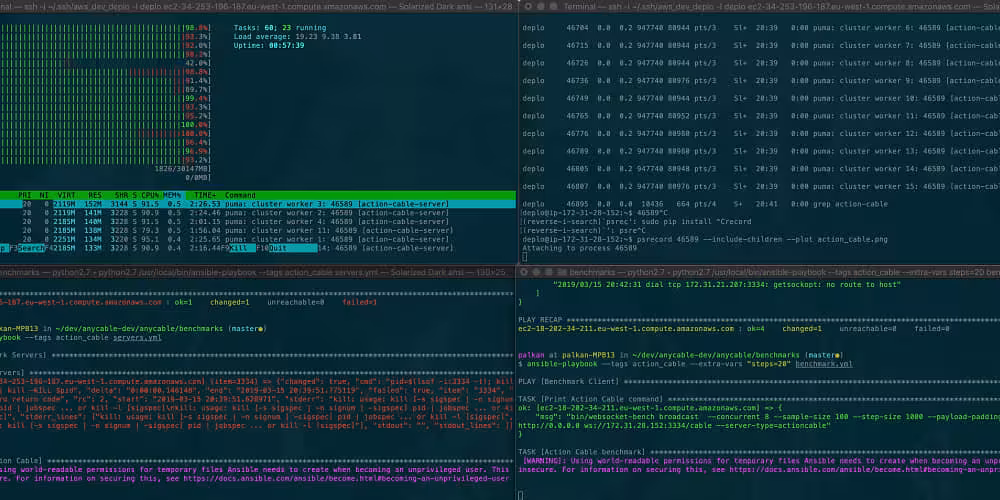Image resolution: width=1000 pixels, height=500 pixels.
Task: Minimize the top-right ssh Terminal window
Action: click(x=542, y=6)
